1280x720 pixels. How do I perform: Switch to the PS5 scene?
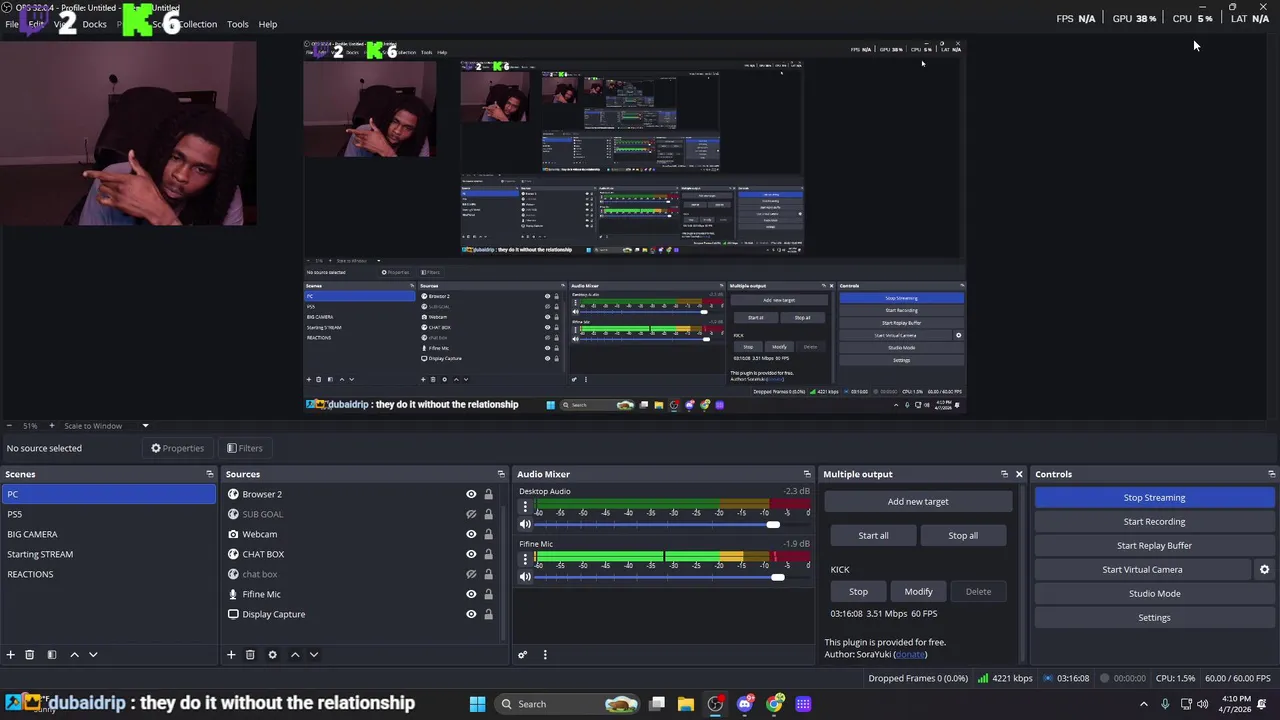[108, 514]
